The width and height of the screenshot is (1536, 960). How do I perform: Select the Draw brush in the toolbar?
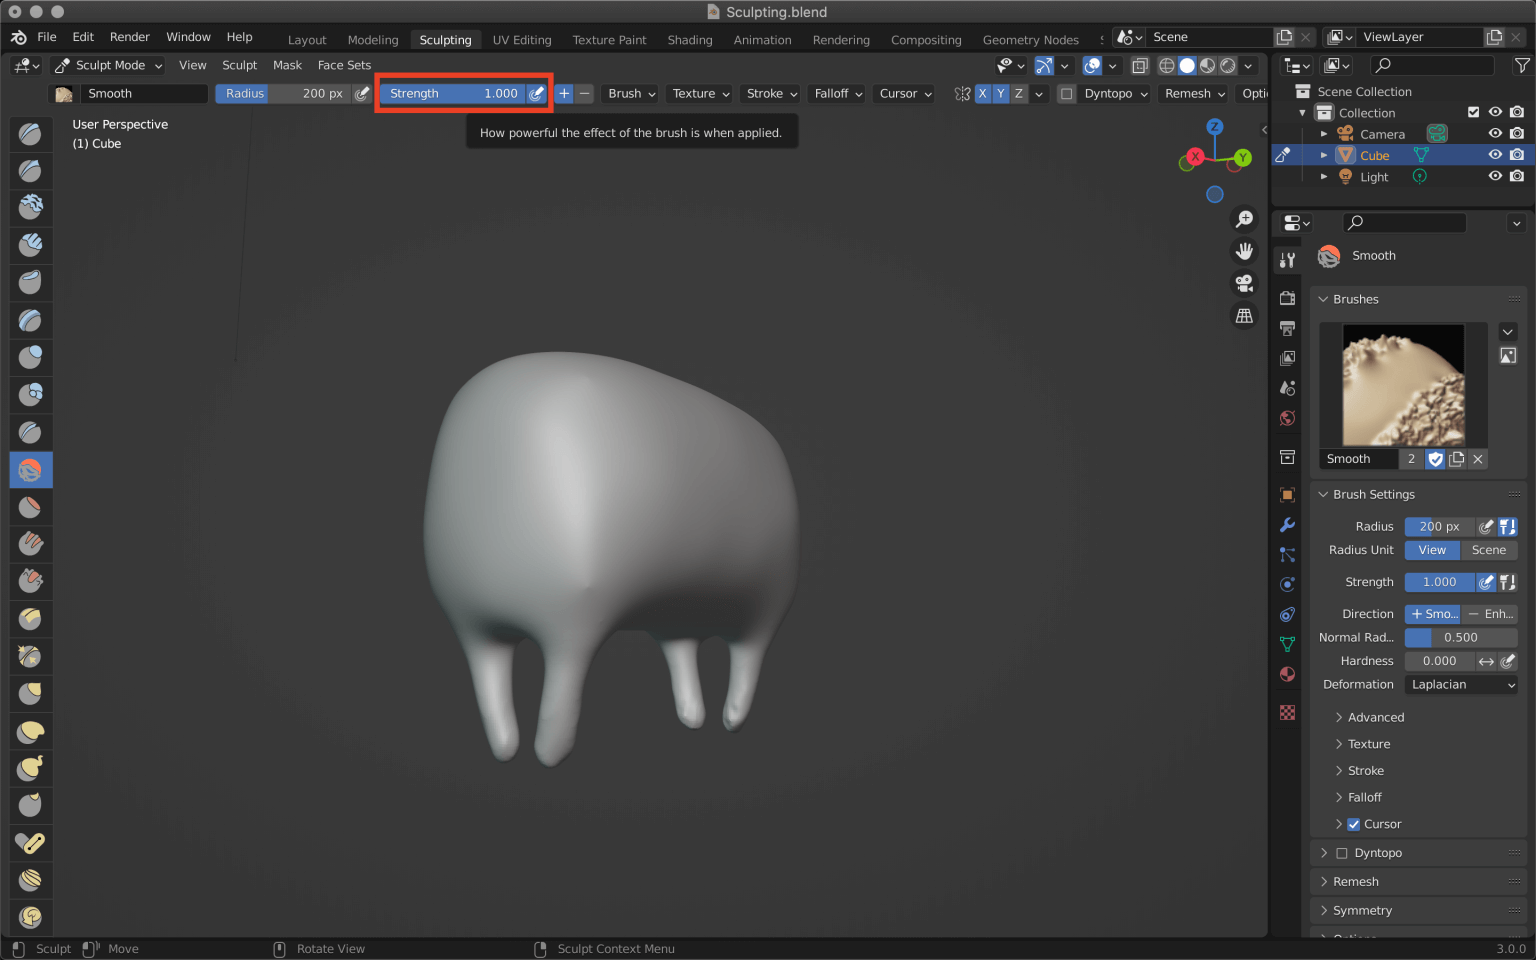30,133
